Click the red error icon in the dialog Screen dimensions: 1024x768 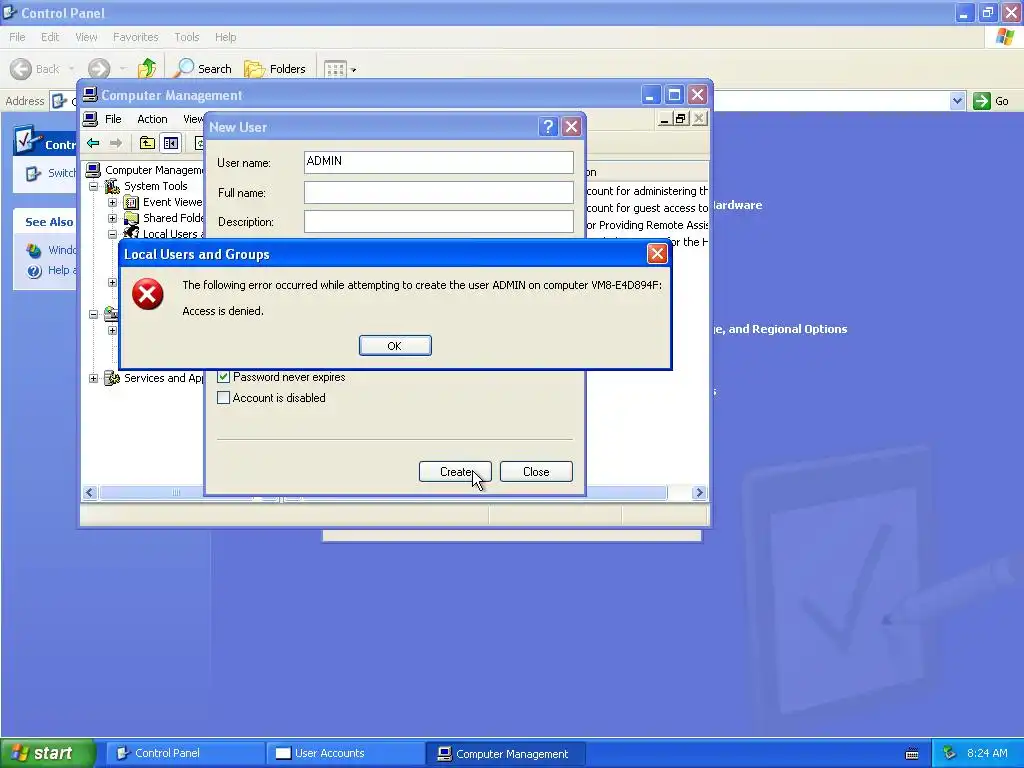point(148,294)
